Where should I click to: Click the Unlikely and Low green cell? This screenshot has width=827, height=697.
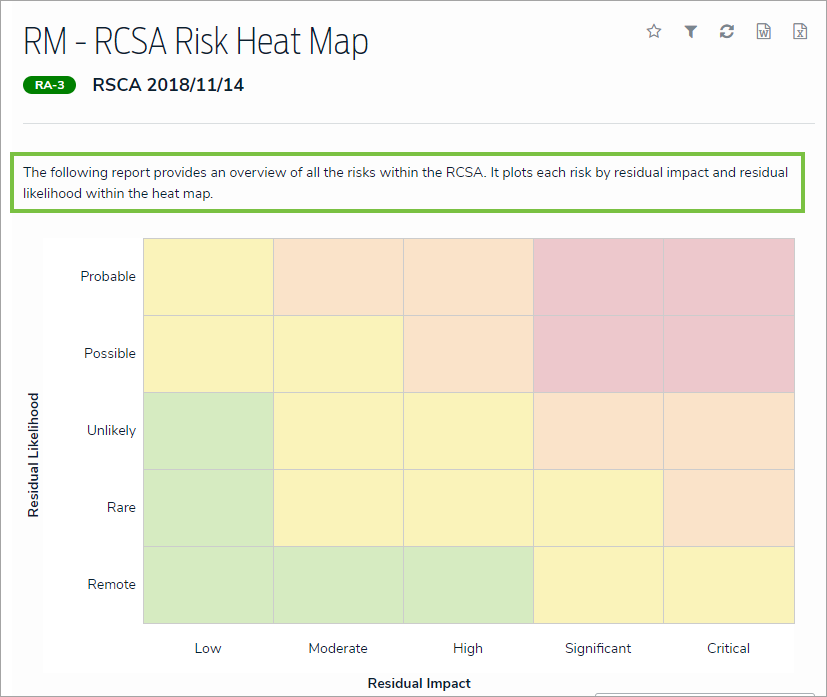tap(208, 431)
